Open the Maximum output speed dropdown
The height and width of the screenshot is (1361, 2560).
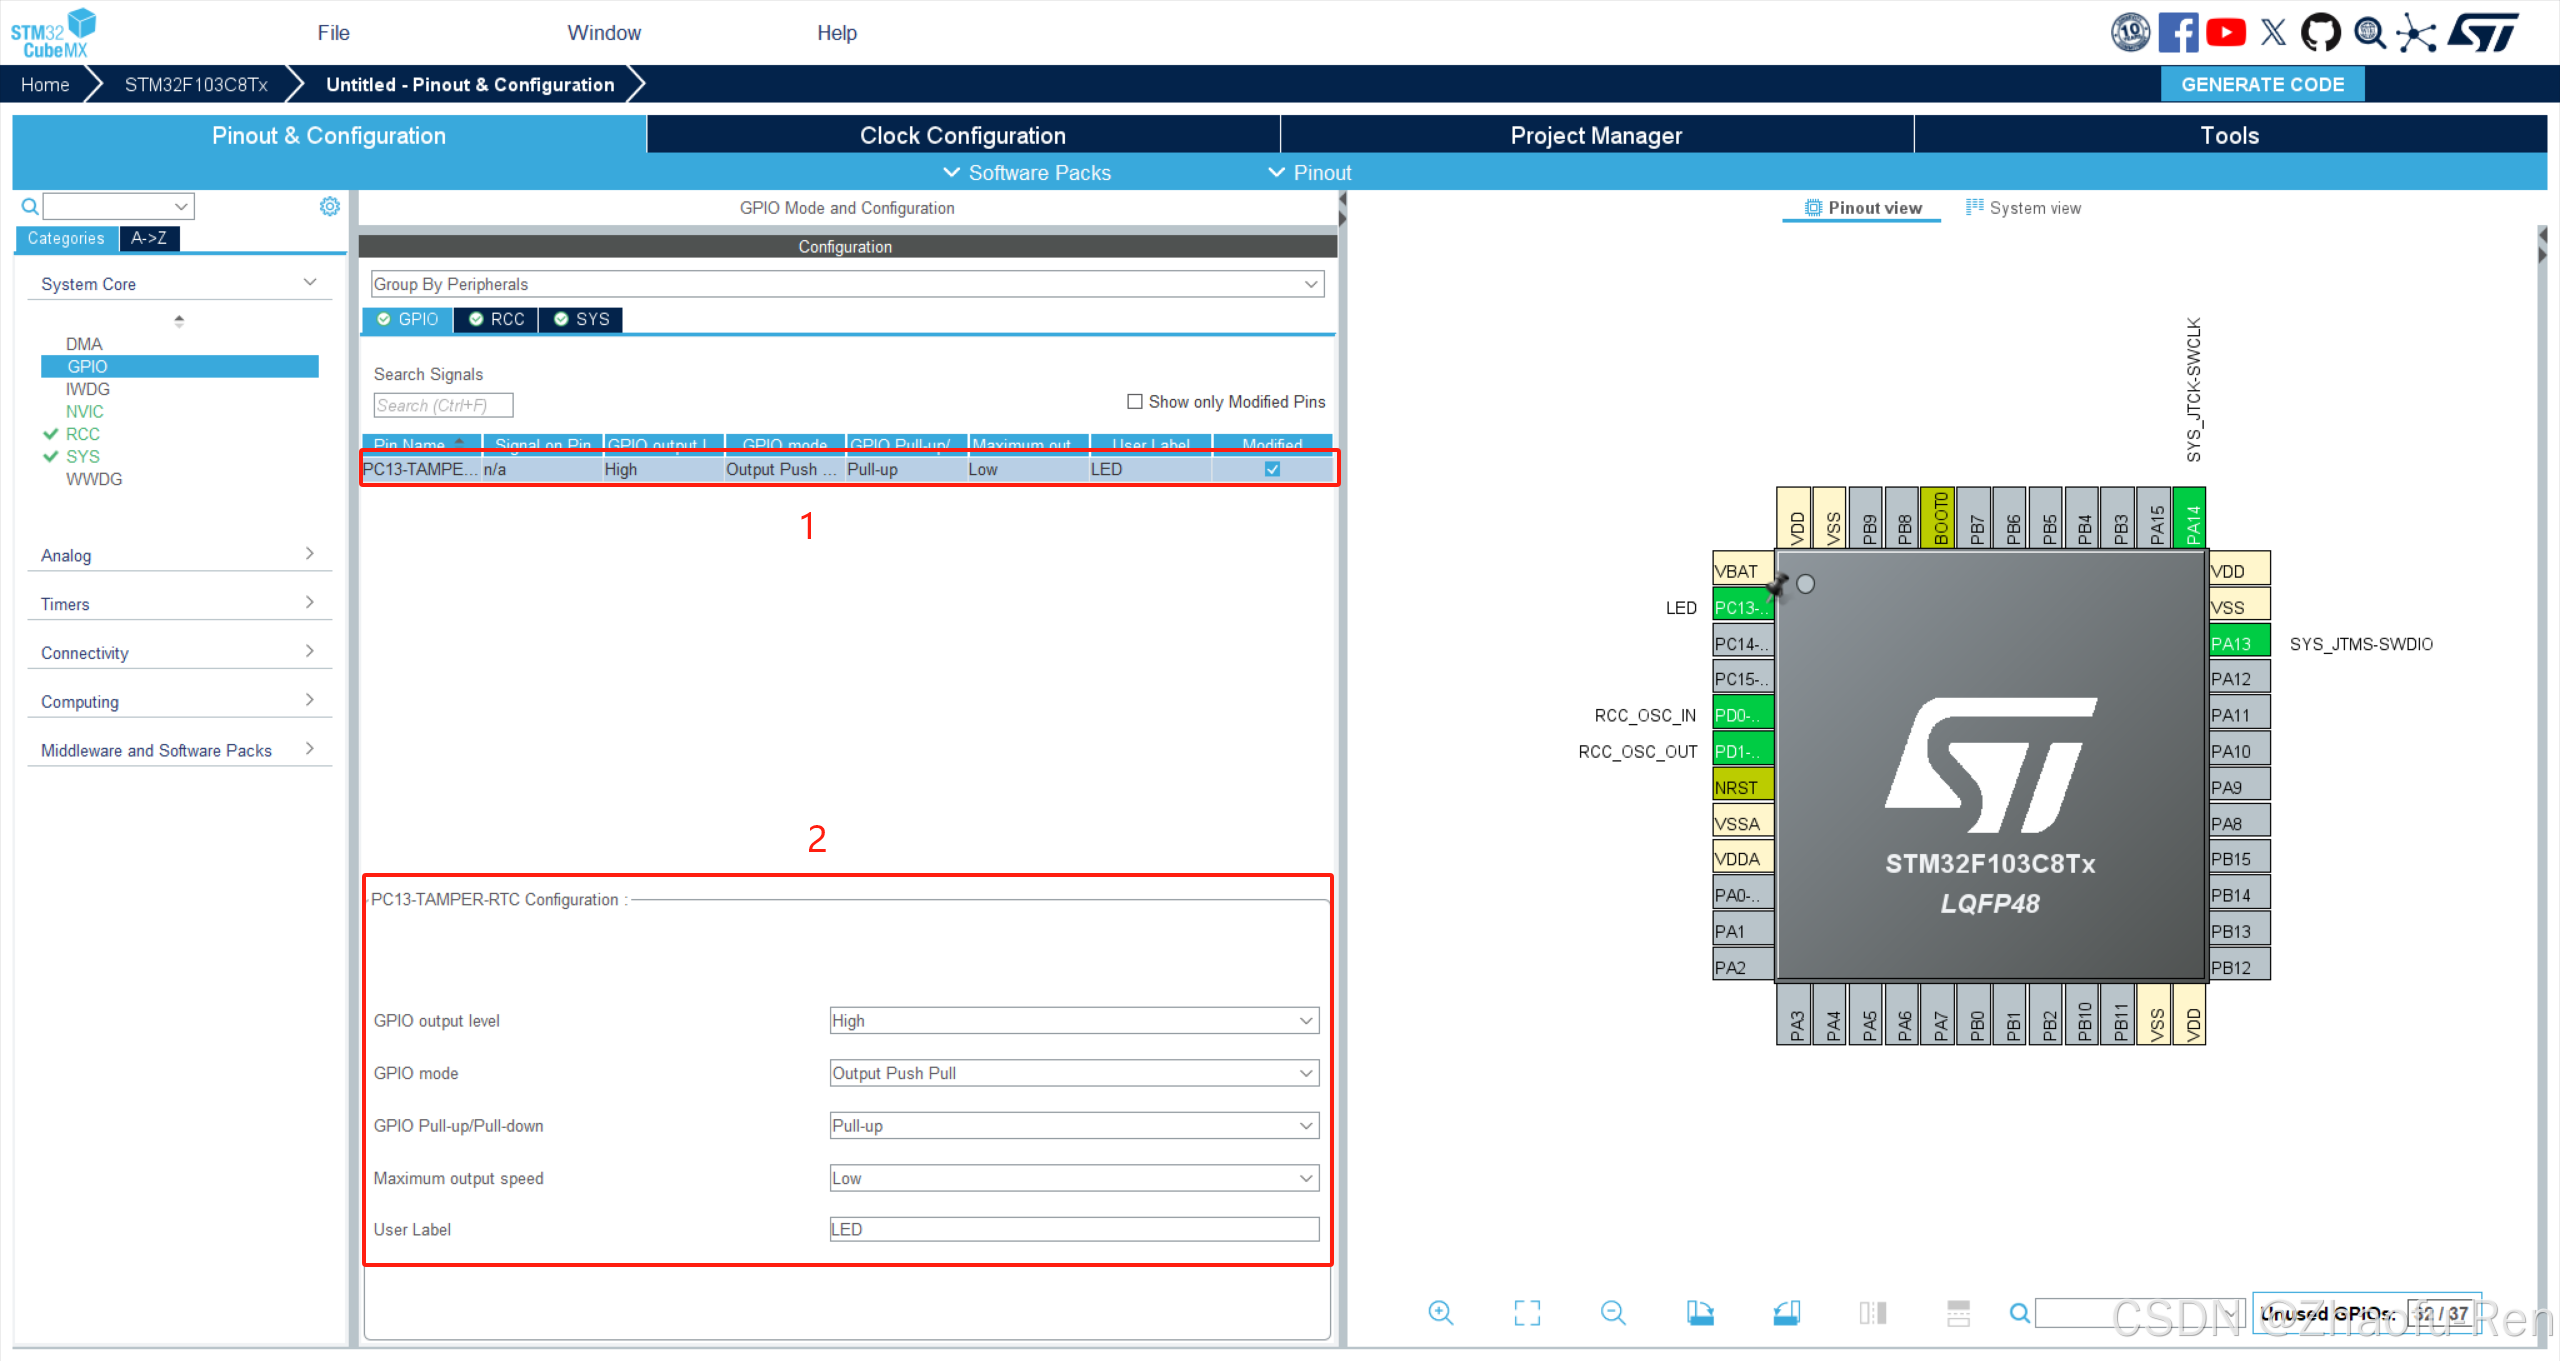point(1074,1178)
